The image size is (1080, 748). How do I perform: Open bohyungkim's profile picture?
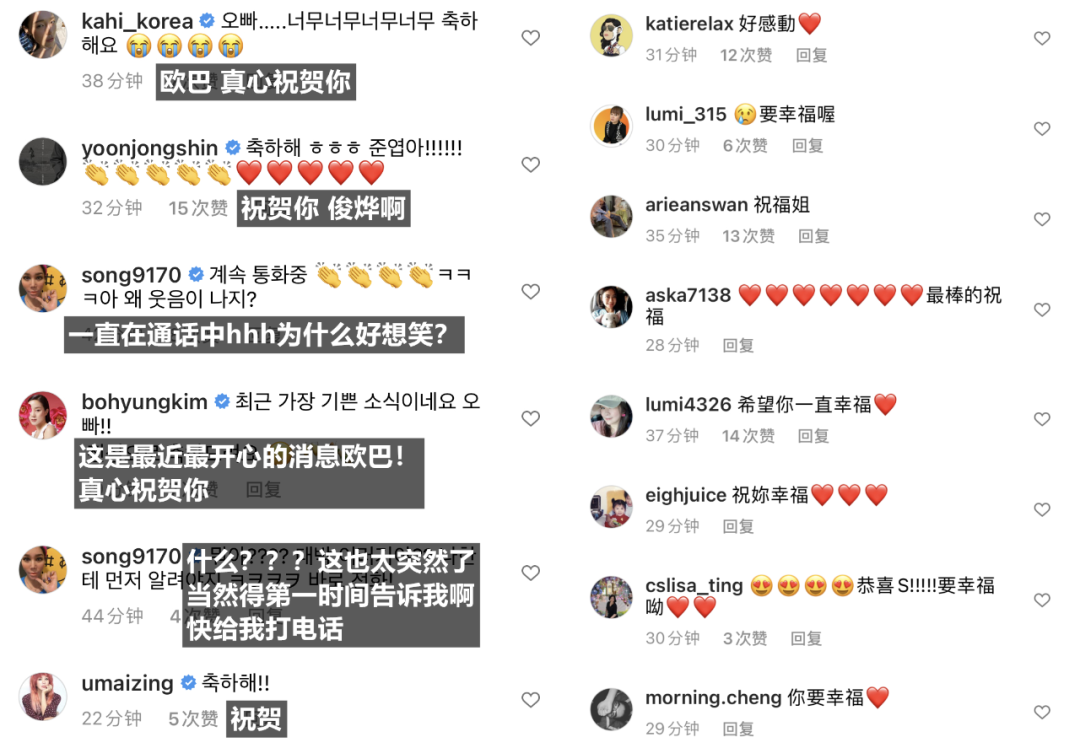tap(43, 415)
